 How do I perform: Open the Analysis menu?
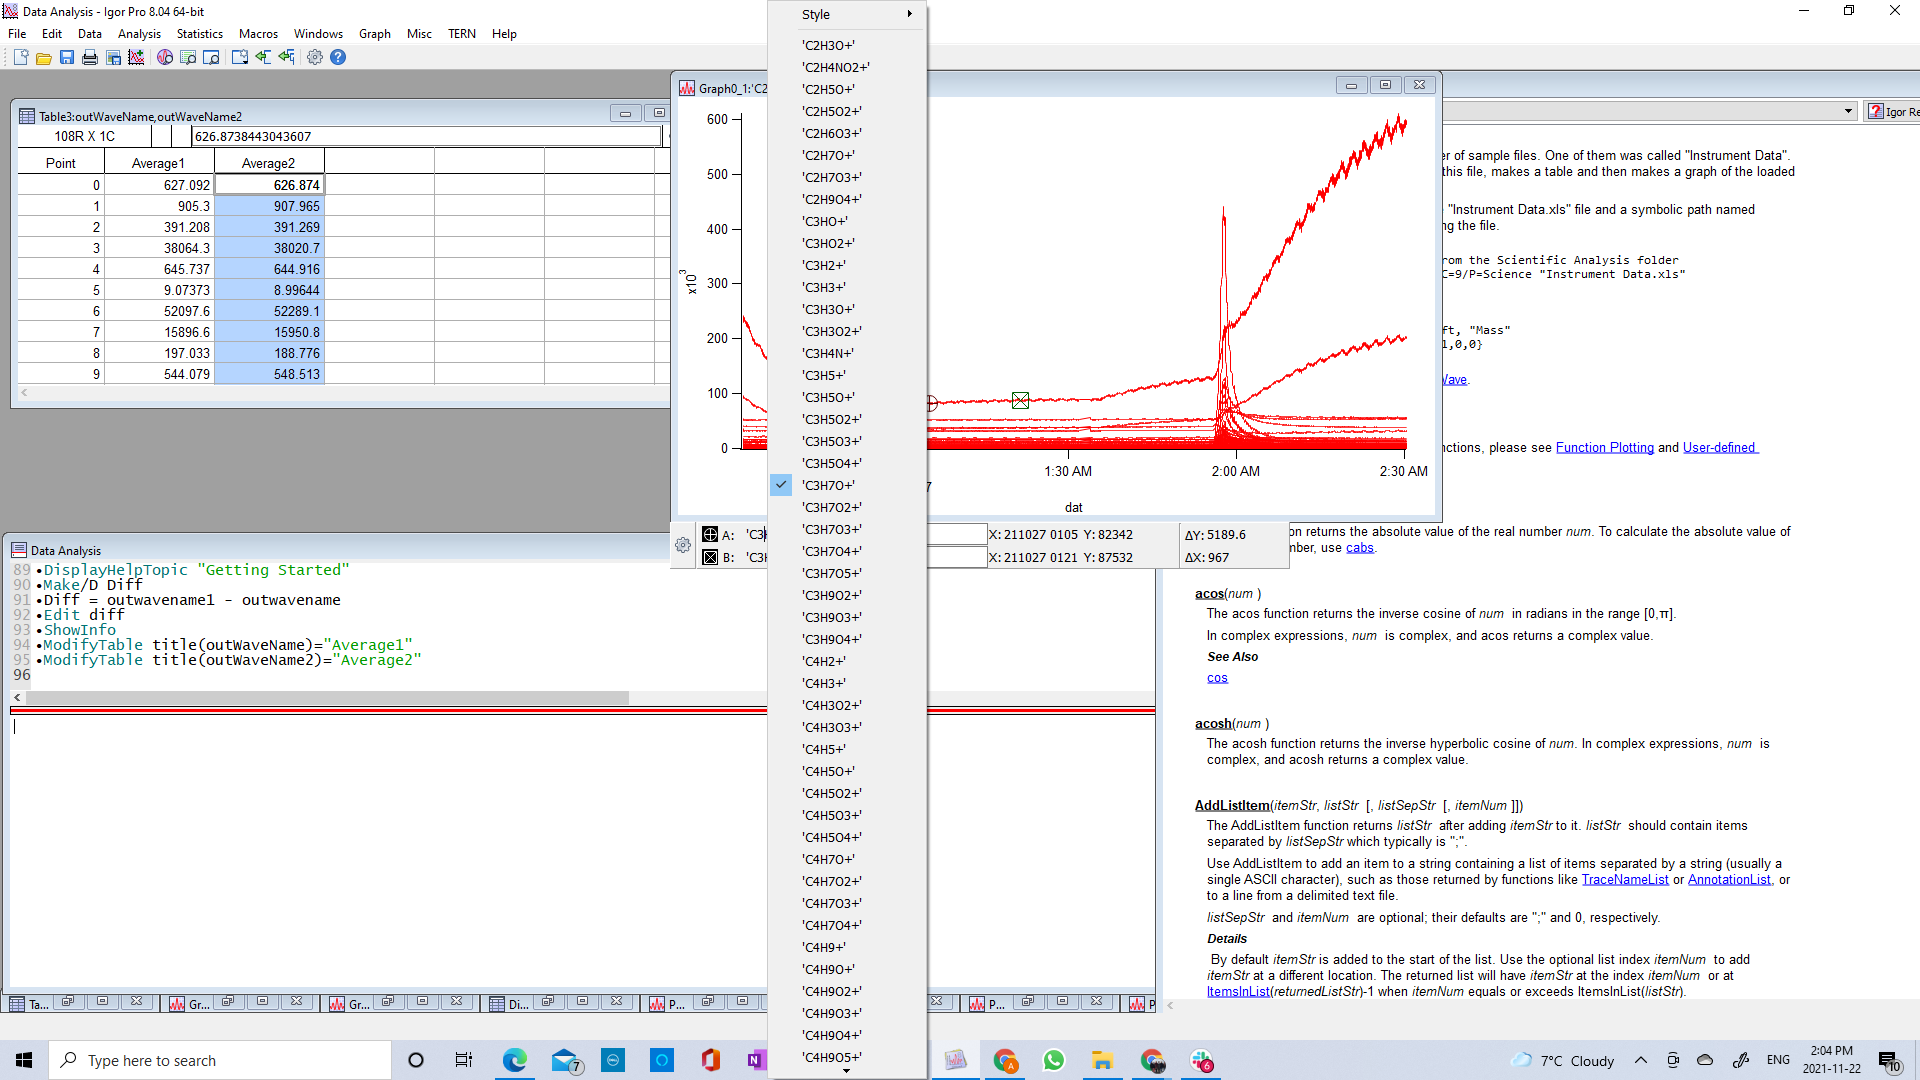coord(139,33)
